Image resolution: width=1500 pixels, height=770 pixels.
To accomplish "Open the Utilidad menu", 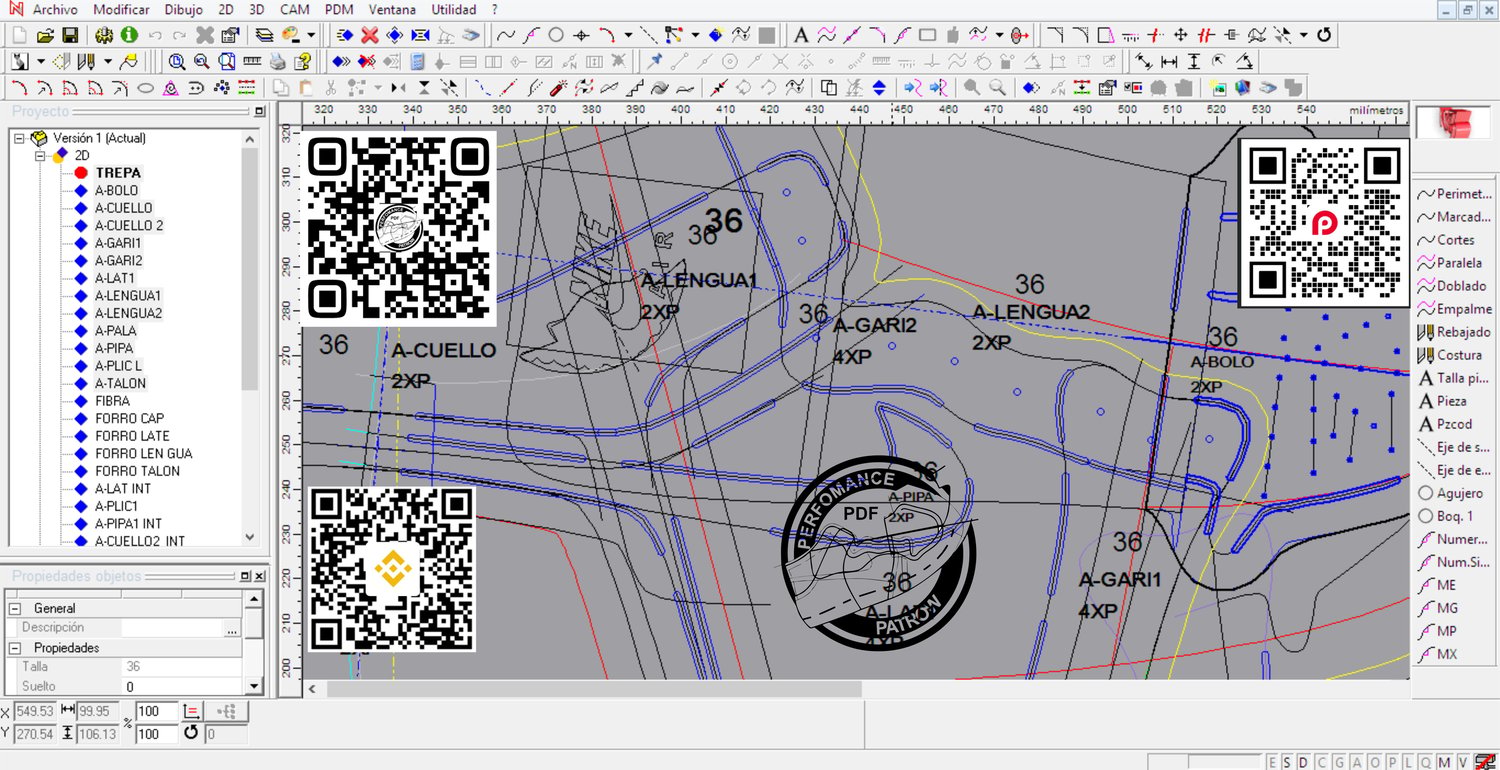I will 453,10.
